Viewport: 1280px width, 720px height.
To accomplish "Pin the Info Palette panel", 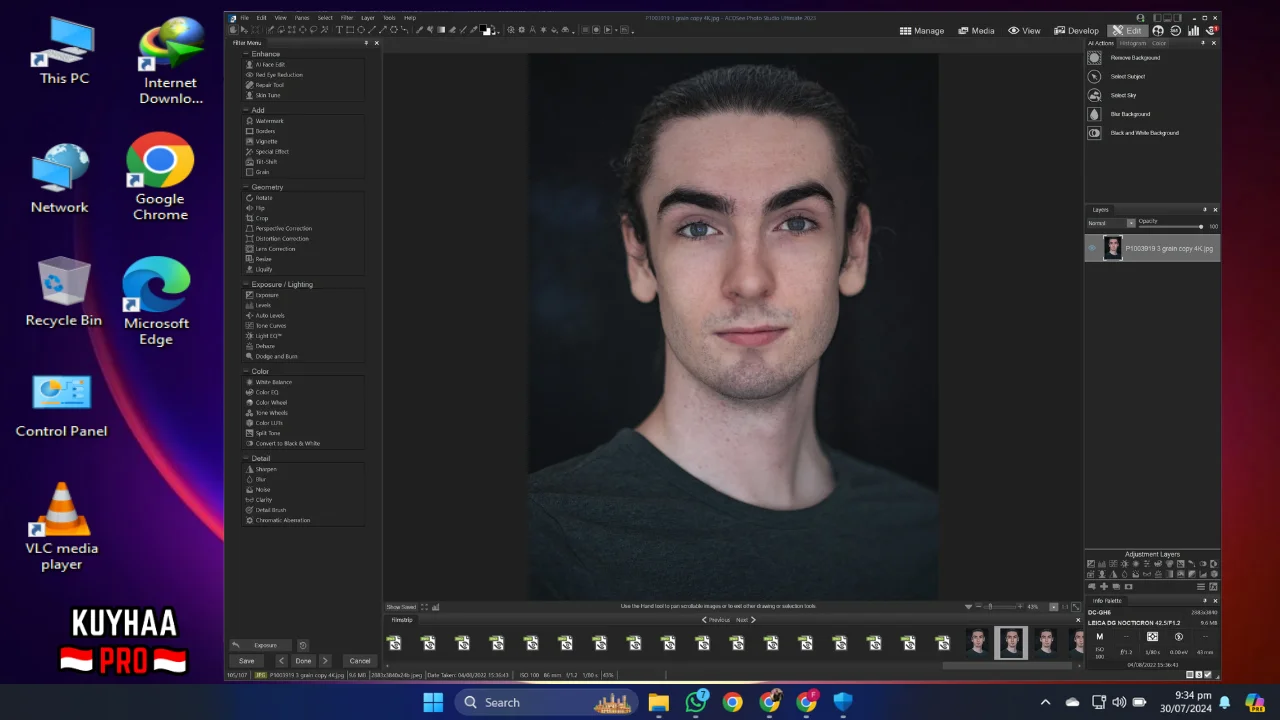I will click(x=1205, y=601).
